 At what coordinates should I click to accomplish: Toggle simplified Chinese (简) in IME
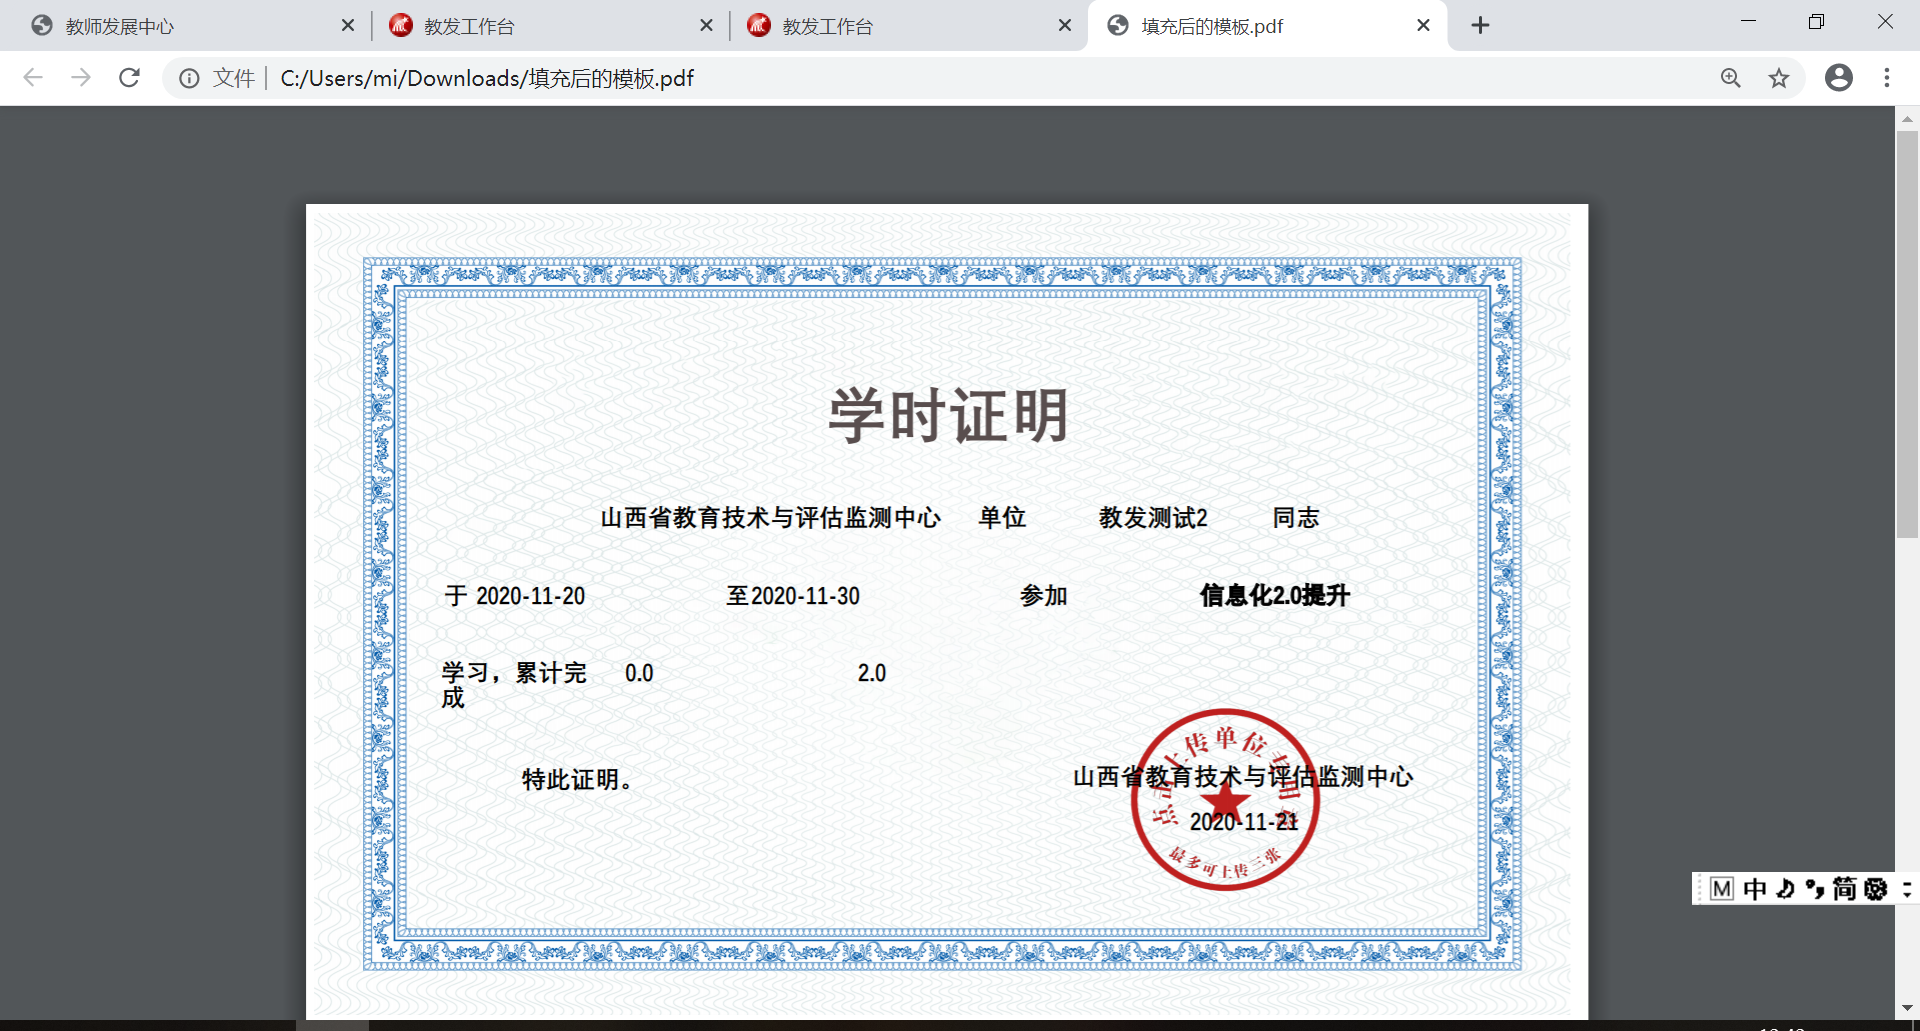coord(1844,889)
